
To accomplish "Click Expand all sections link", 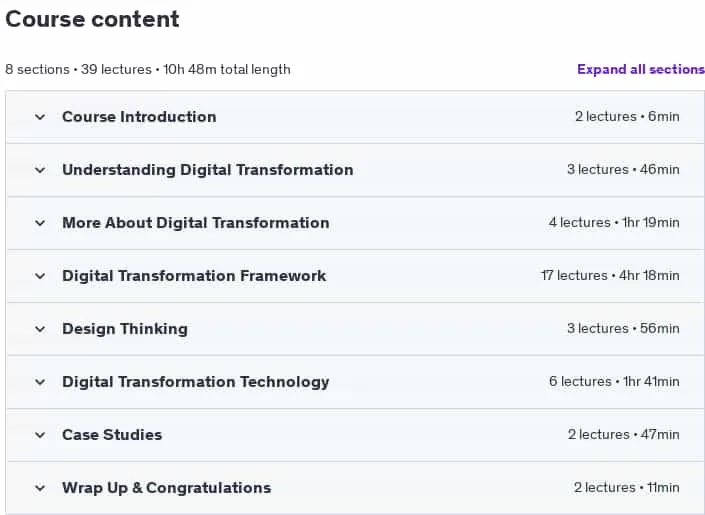I will click(641, 69).
